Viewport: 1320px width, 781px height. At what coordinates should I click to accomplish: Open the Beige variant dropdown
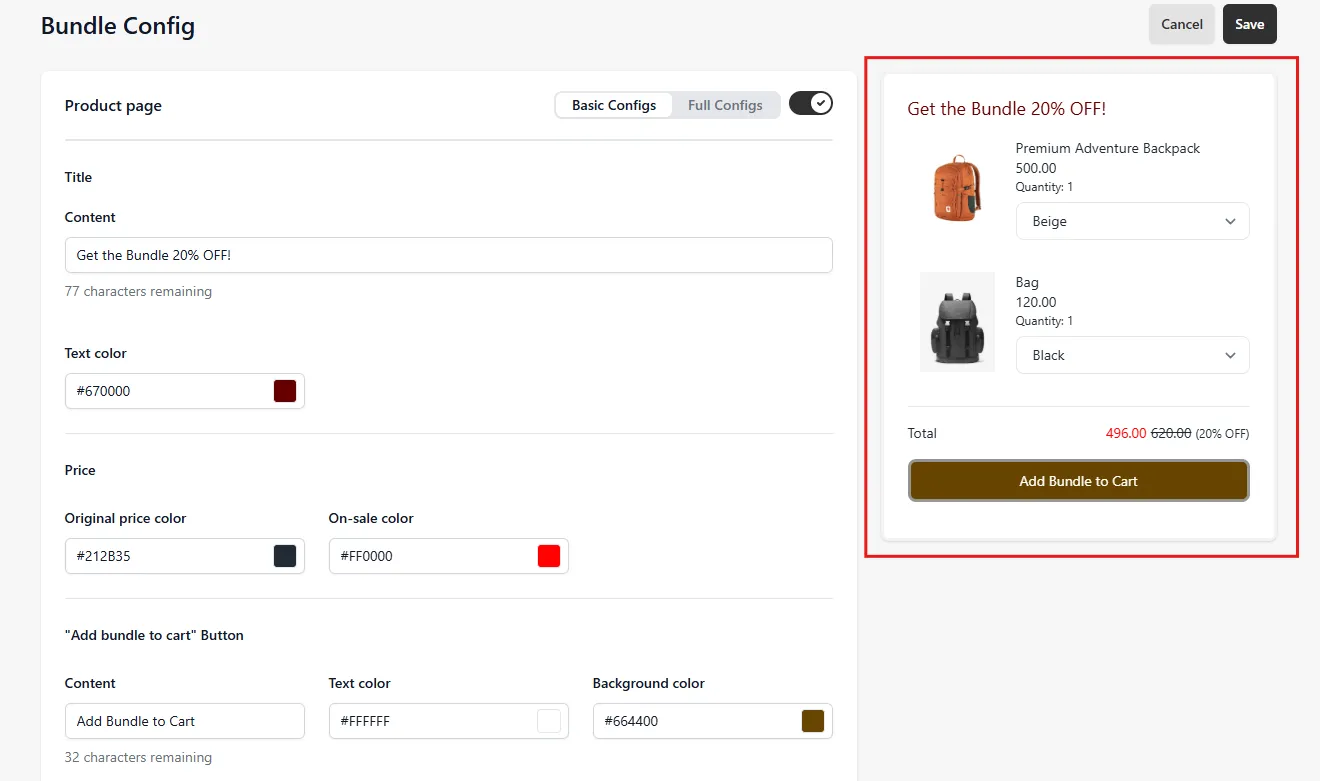(1132, 221)
